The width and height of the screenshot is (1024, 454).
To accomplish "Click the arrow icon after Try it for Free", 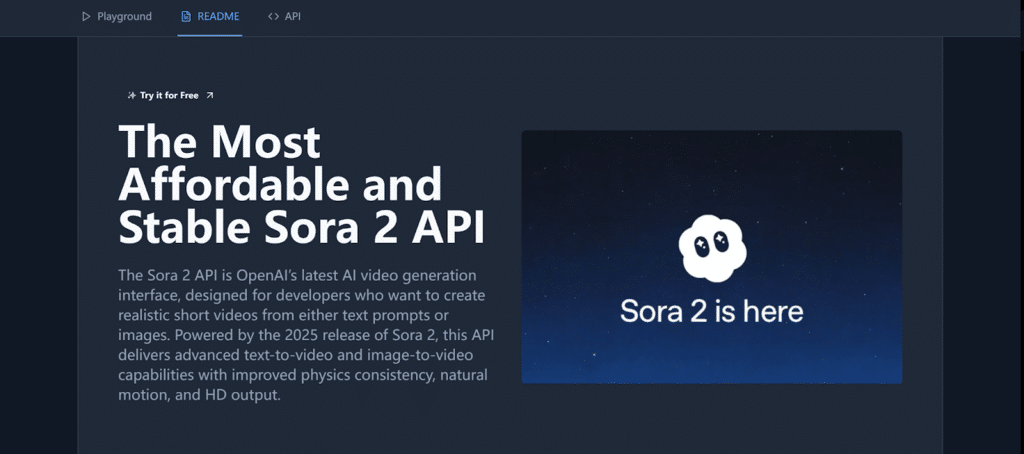I will coord(210,95).
